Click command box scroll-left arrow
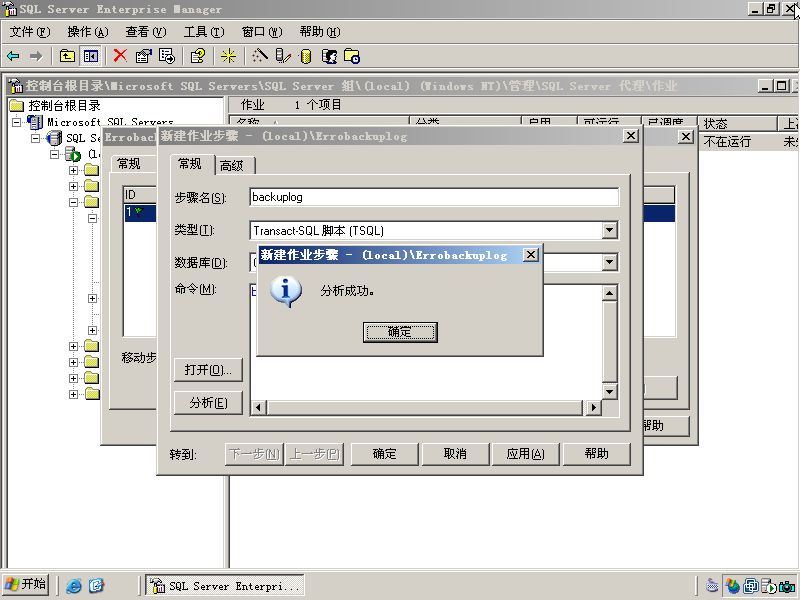Image resolution: width=800 pixels, height=600 pixels. click(259, 408)
